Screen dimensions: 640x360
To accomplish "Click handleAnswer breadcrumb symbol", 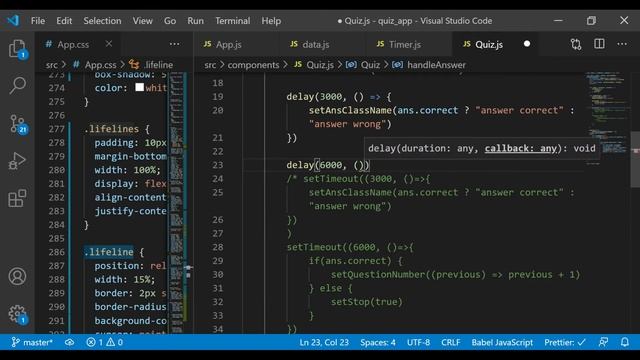I will 436,64.
